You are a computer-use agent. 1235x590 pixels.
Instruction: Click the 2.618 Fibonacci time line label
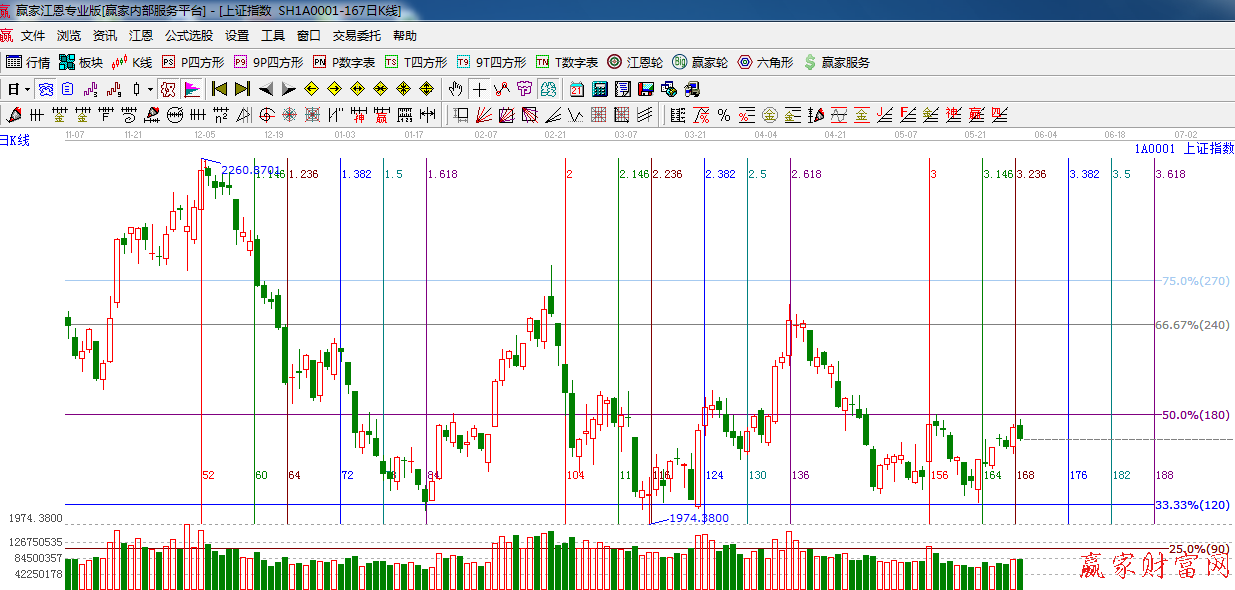pyautogui.click(x=806, y=174)
